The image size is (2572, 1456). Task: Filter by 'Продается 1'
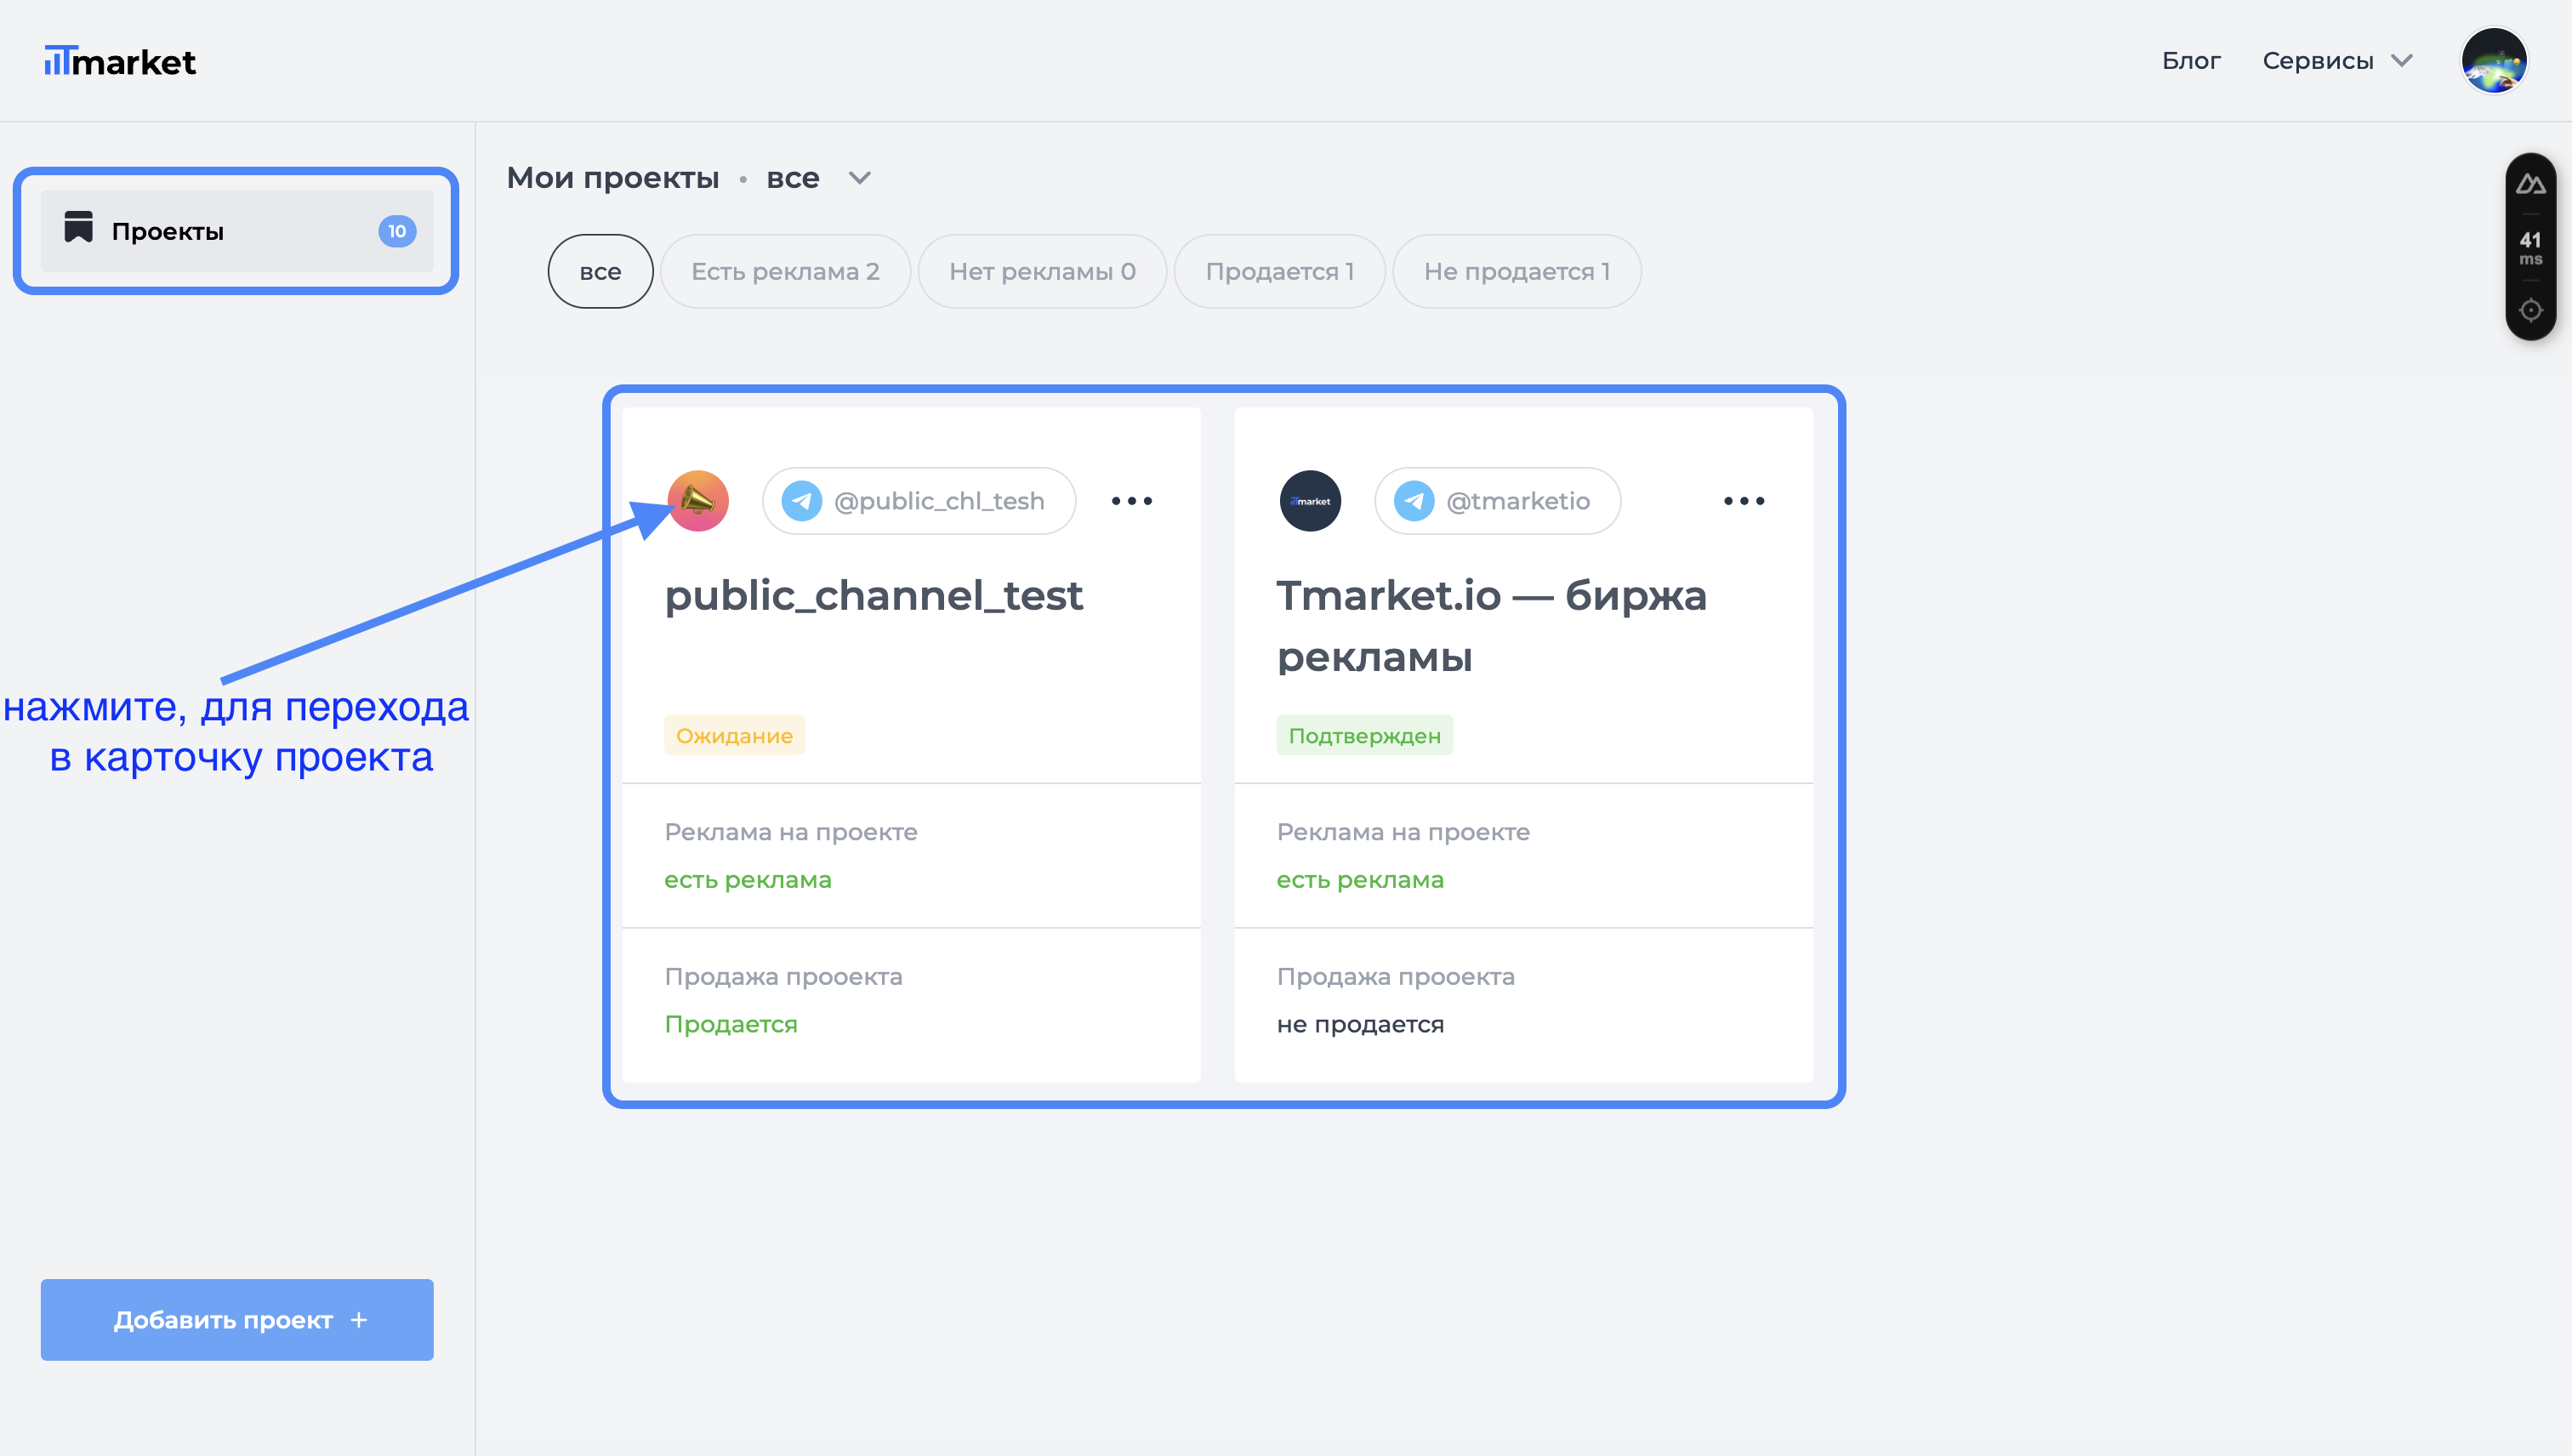[x=1279, y=271]
